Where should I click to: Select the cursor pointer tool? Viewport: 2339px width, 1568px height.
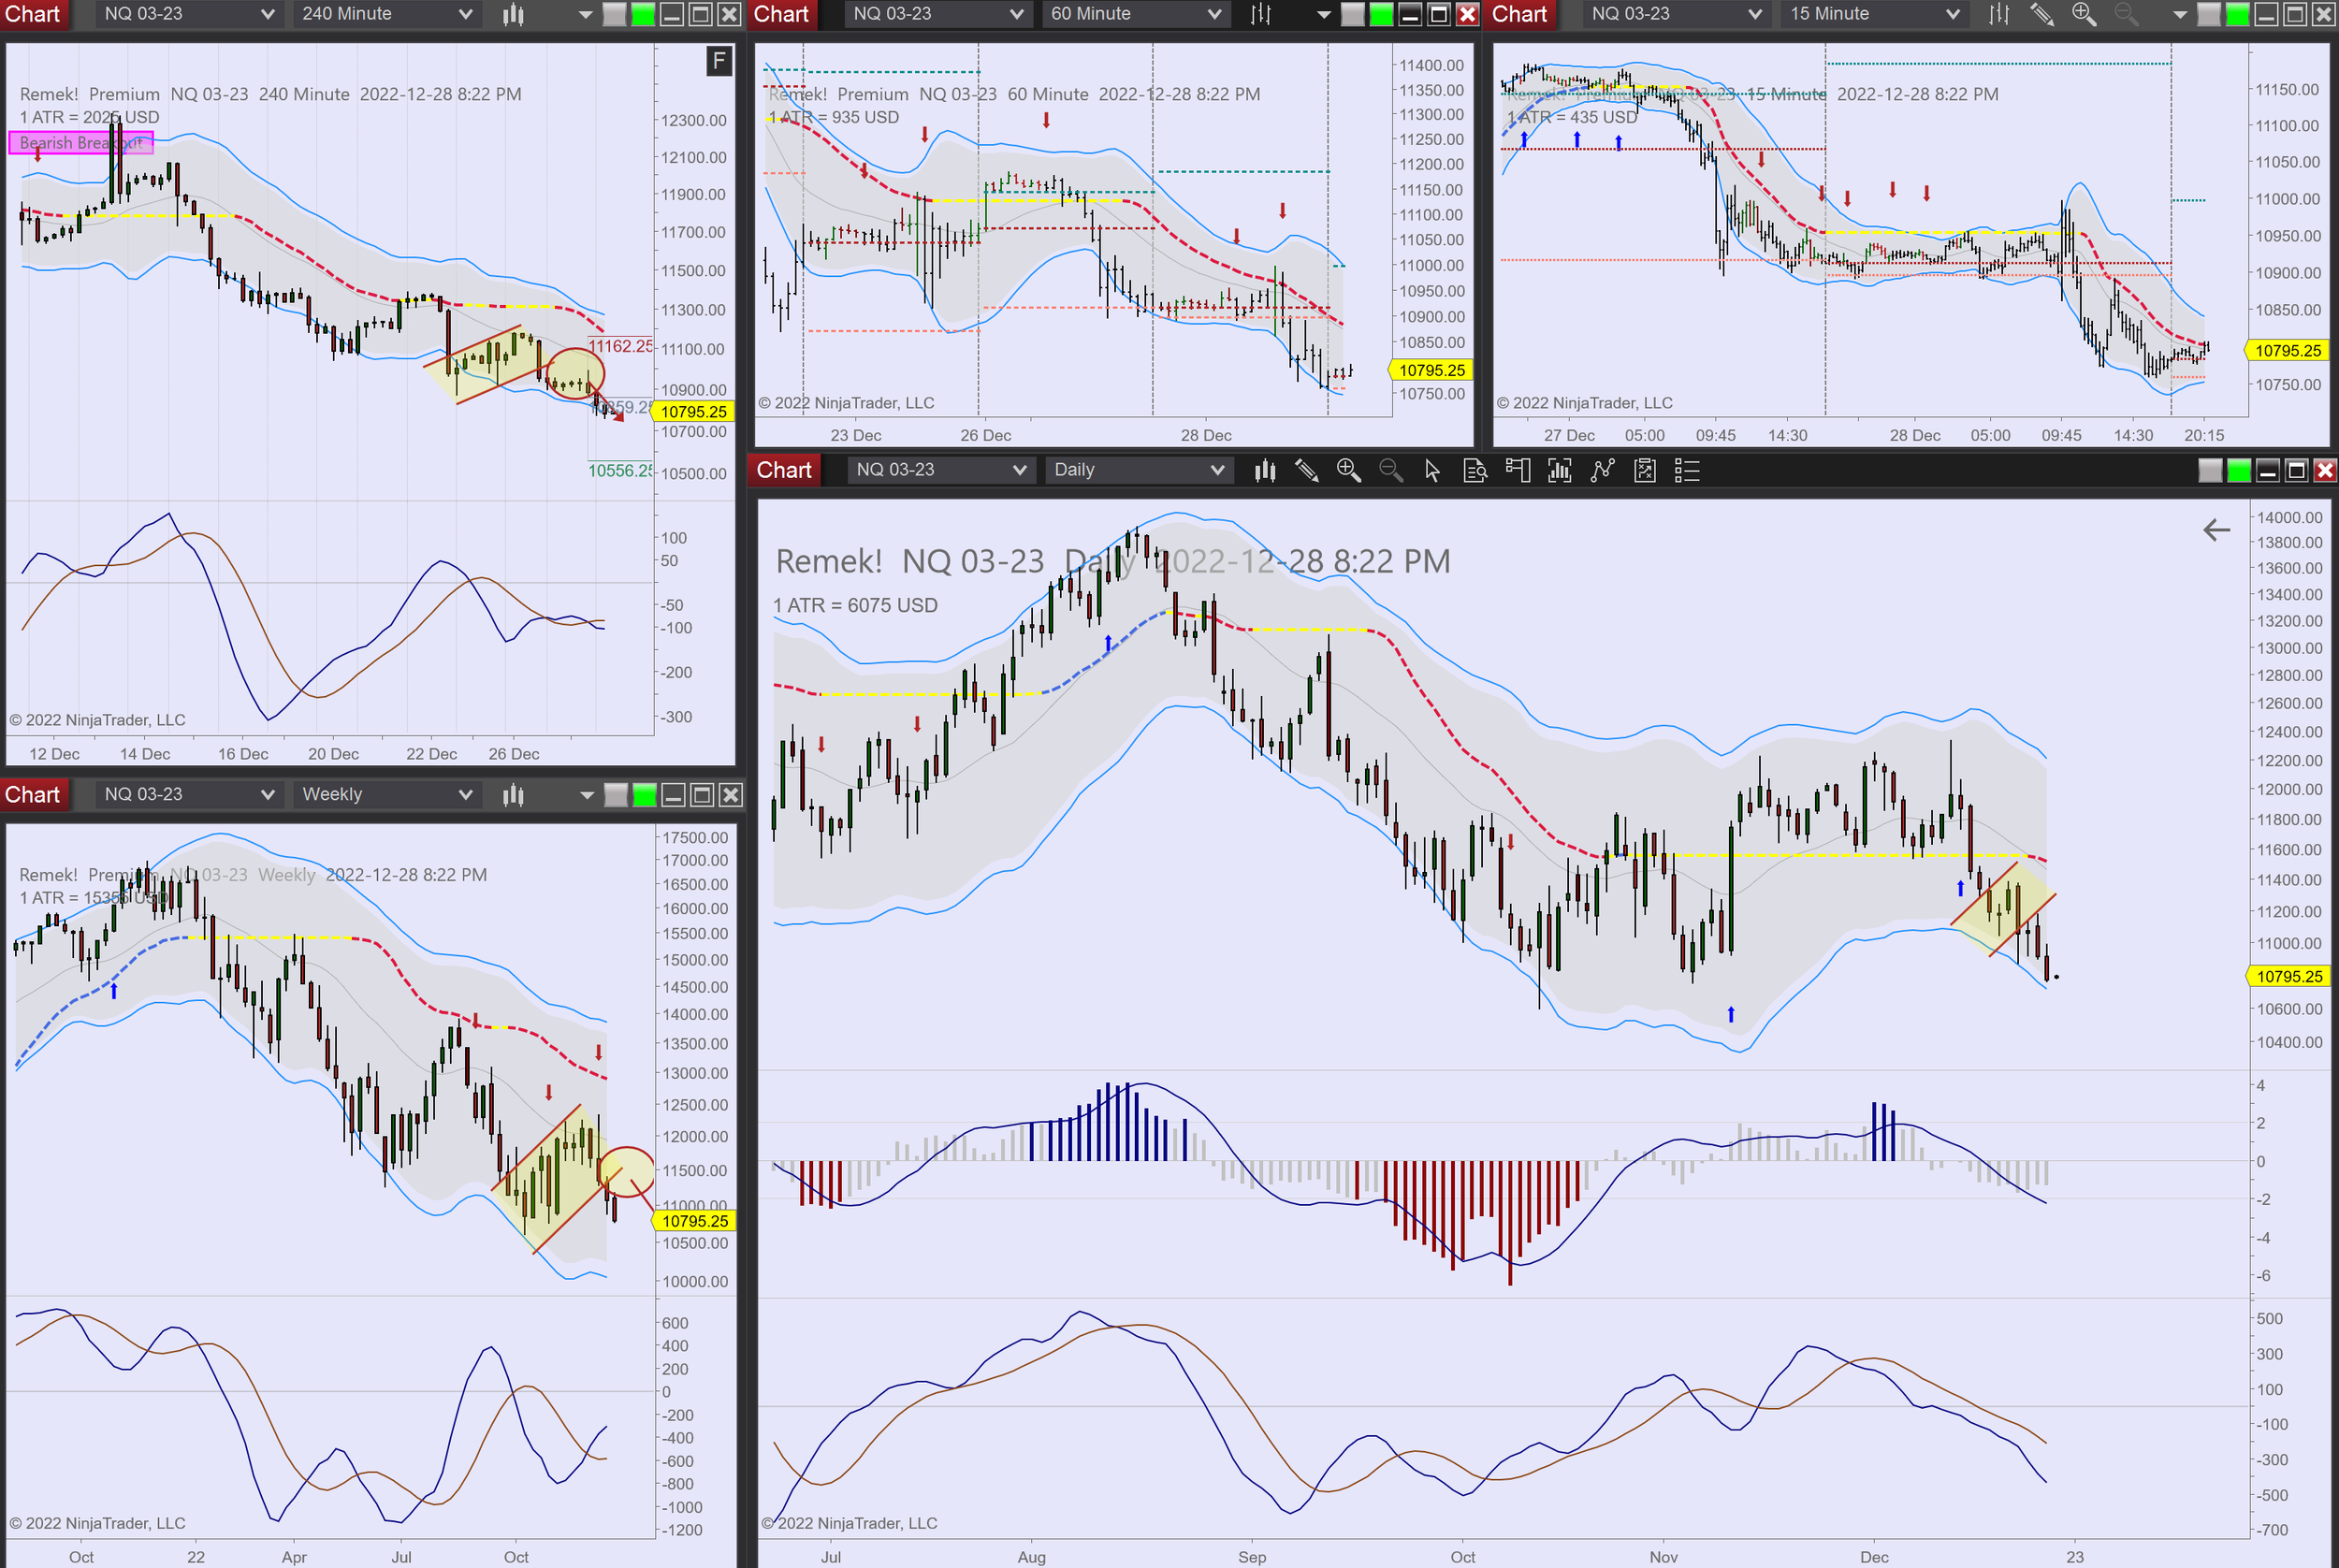[x=1432, y=470]
